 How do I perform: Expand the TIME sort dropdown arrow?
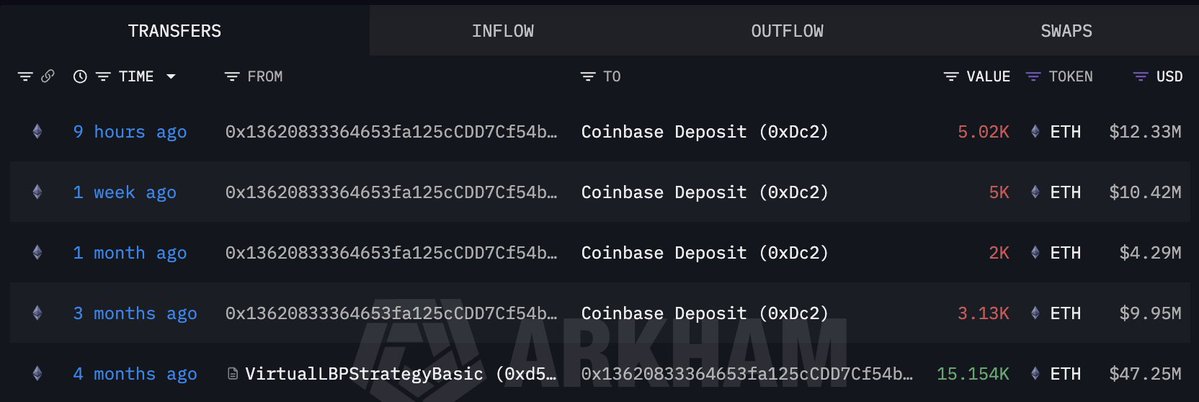pyautogui.click(x=171, y=77)
